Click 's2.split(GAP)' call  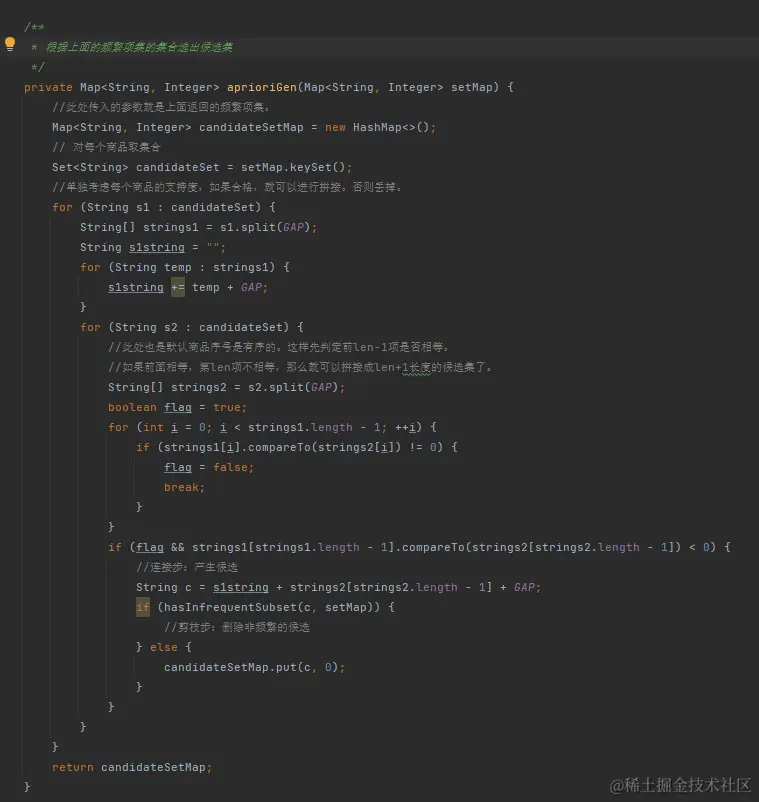tap(293, 387)
